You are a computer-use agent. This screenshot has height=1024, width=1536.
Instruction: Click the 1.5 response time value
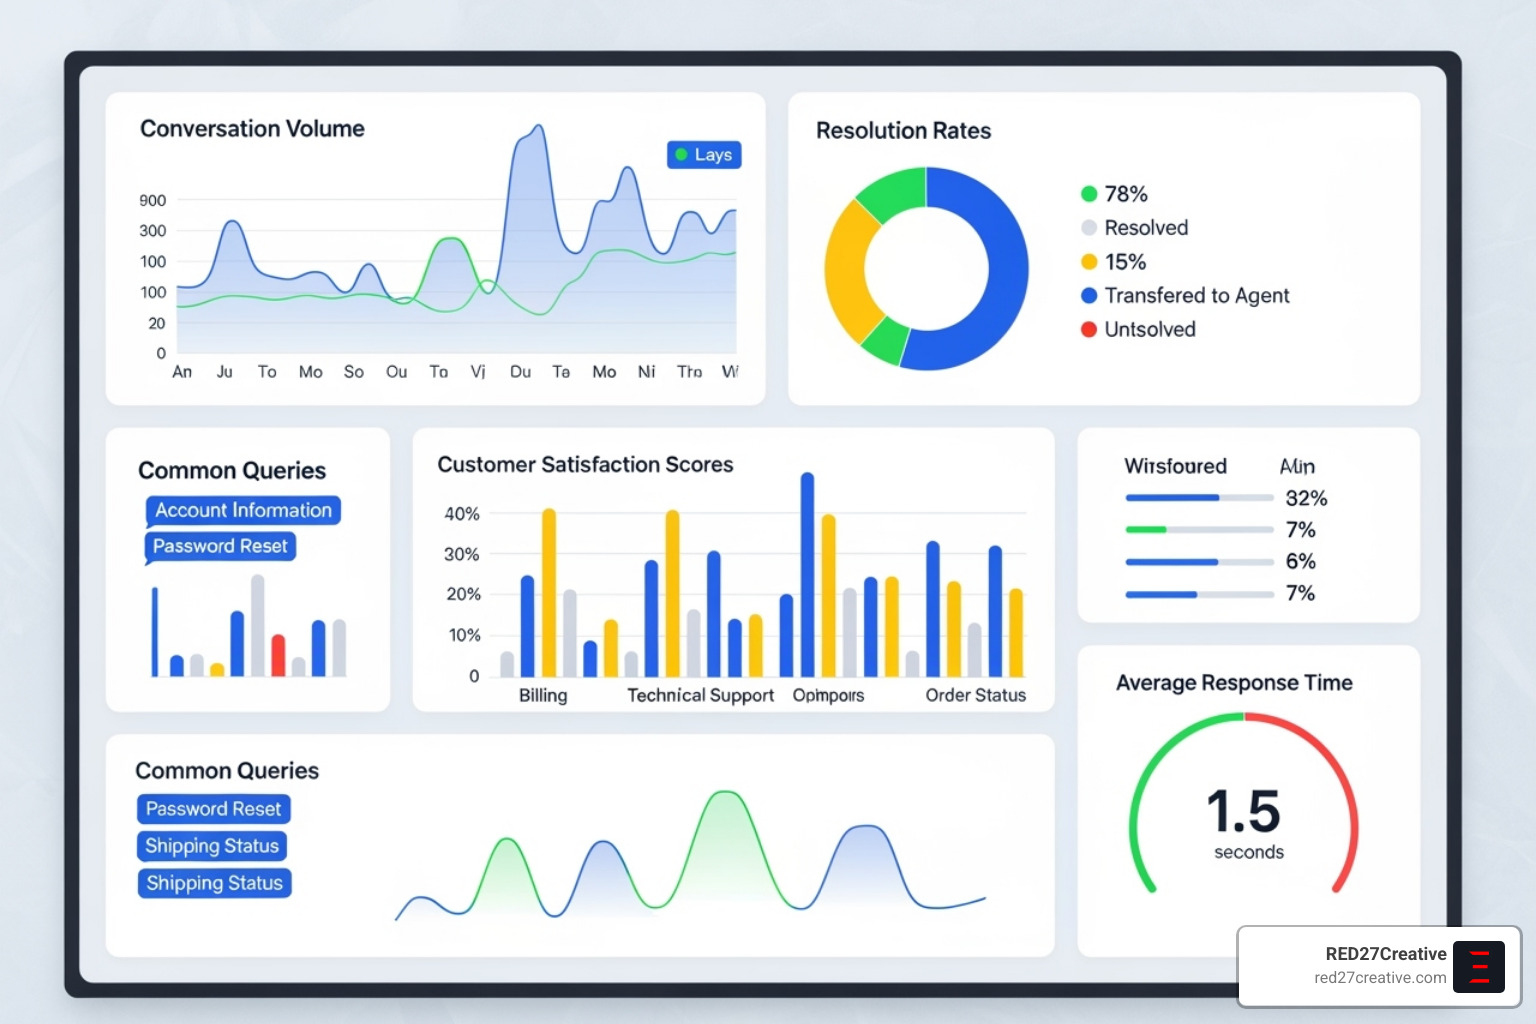coord(1243,811)
